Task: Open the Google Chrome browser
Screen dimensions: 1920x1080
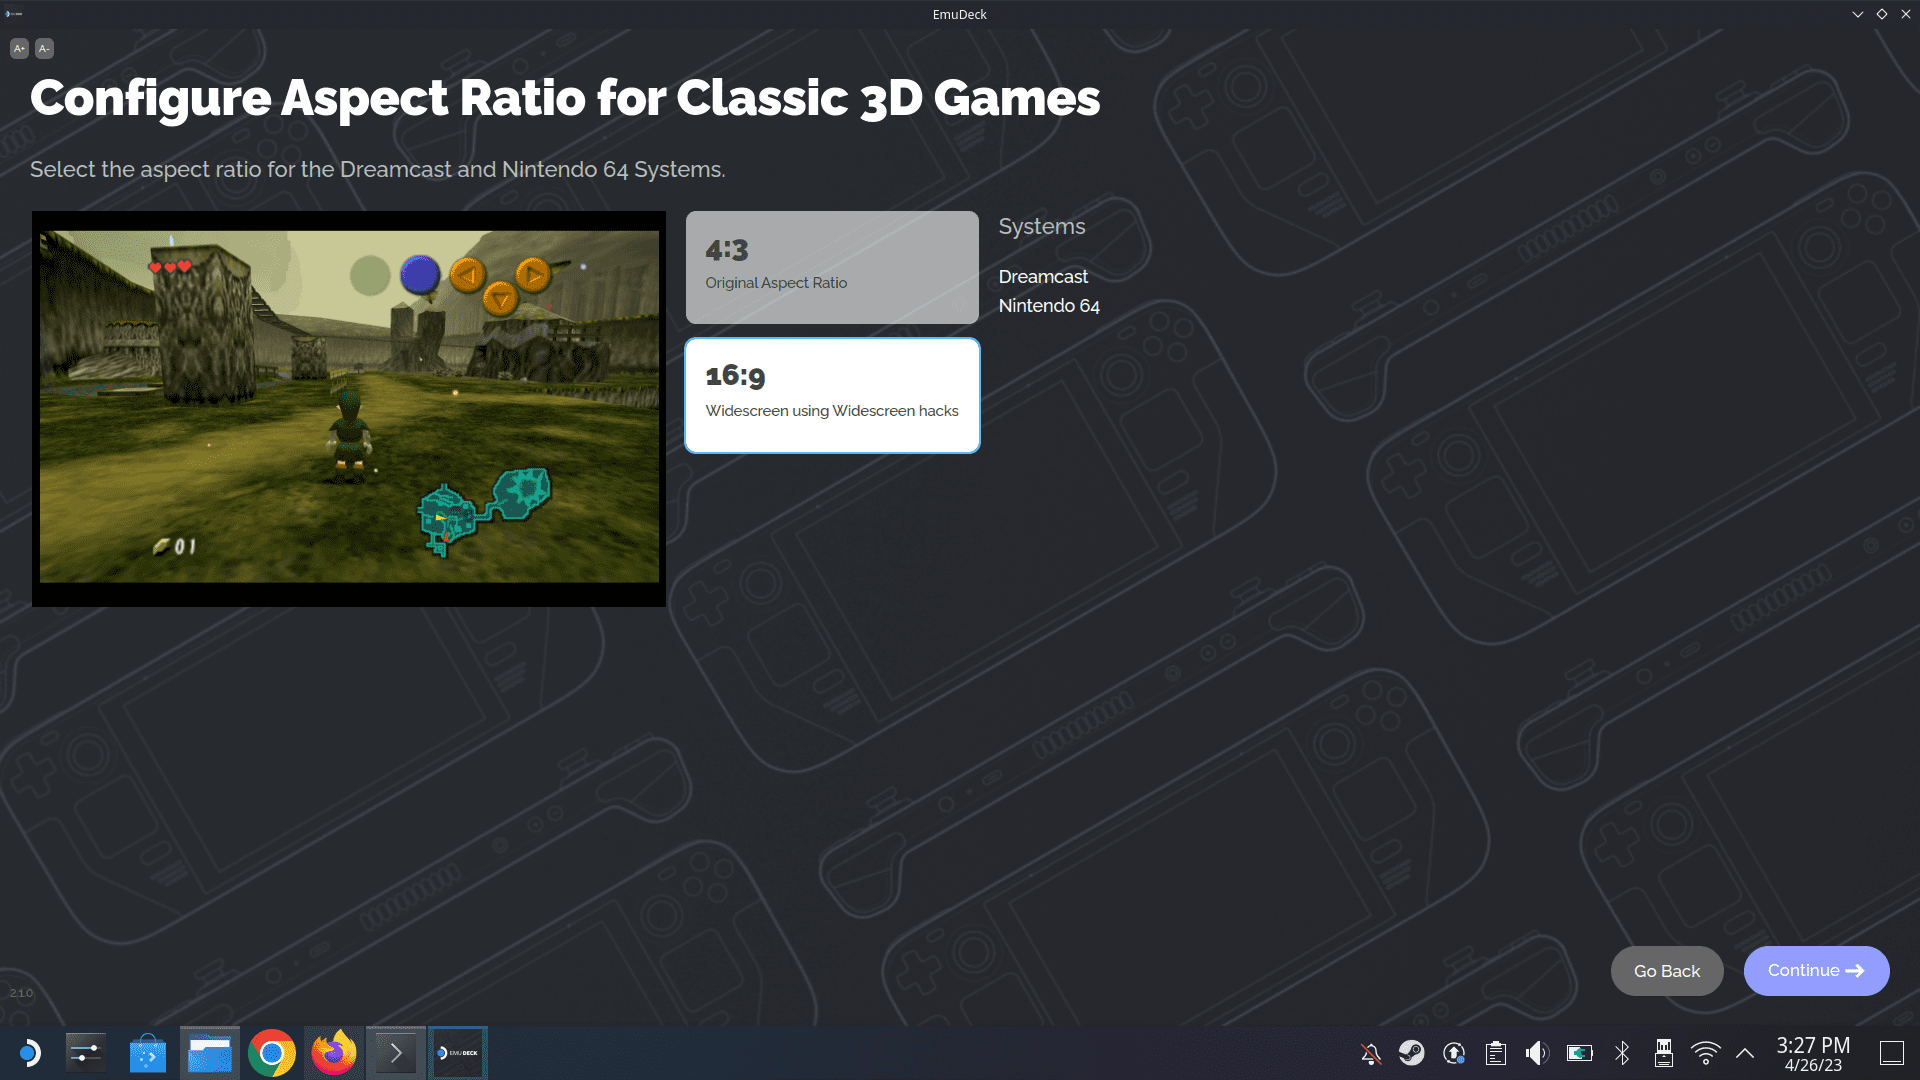Action: tap(272, 1053)
